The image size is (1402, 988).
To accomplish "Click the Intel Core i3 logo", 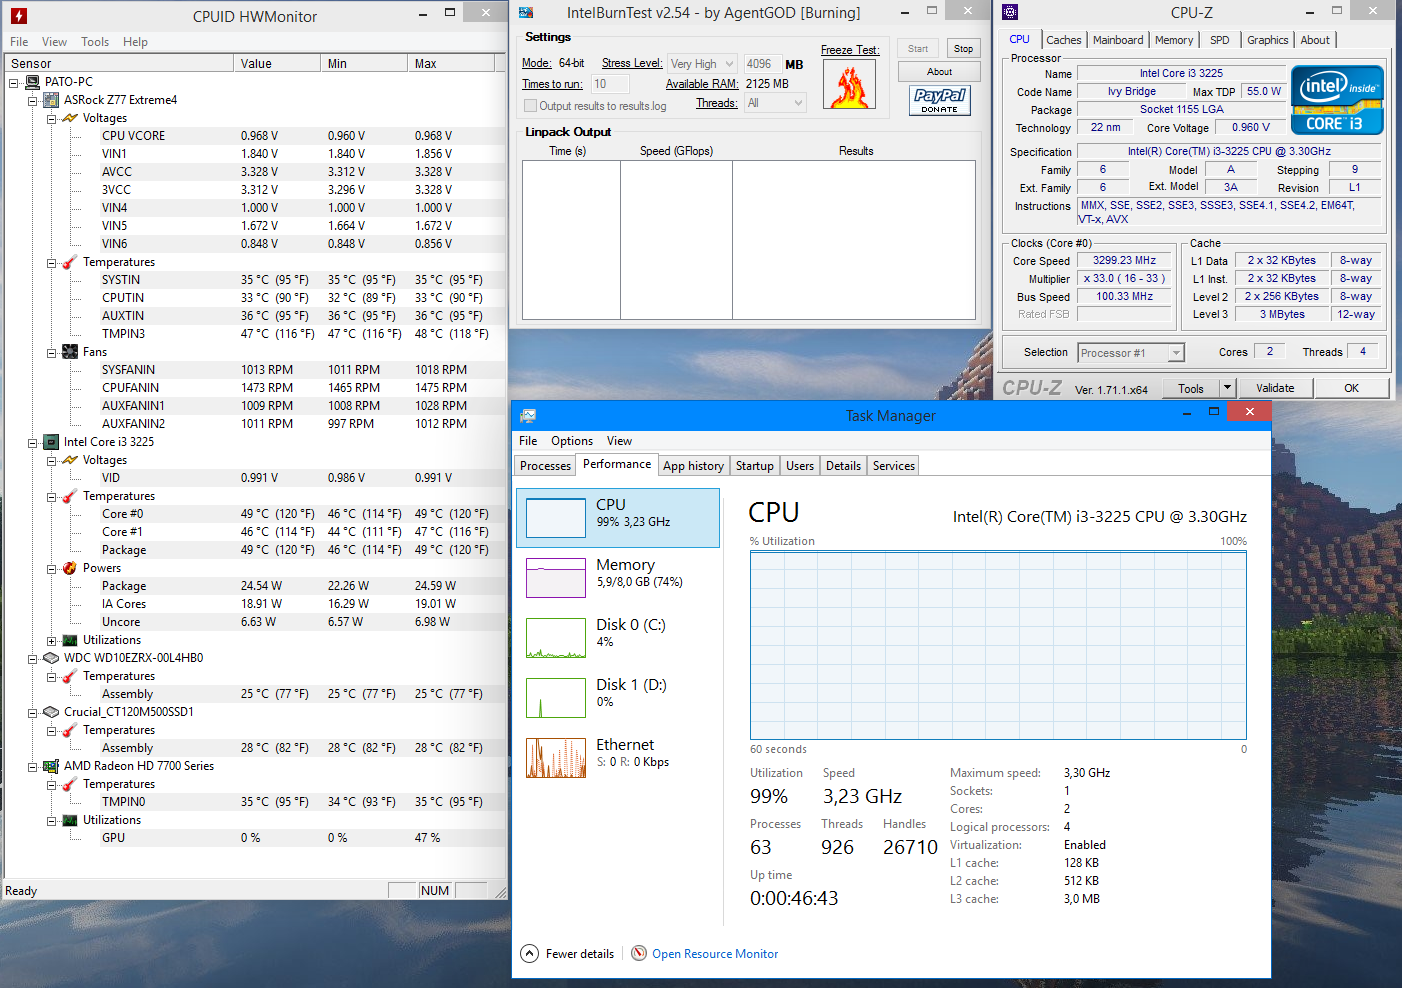I will tap(1337, 100).
